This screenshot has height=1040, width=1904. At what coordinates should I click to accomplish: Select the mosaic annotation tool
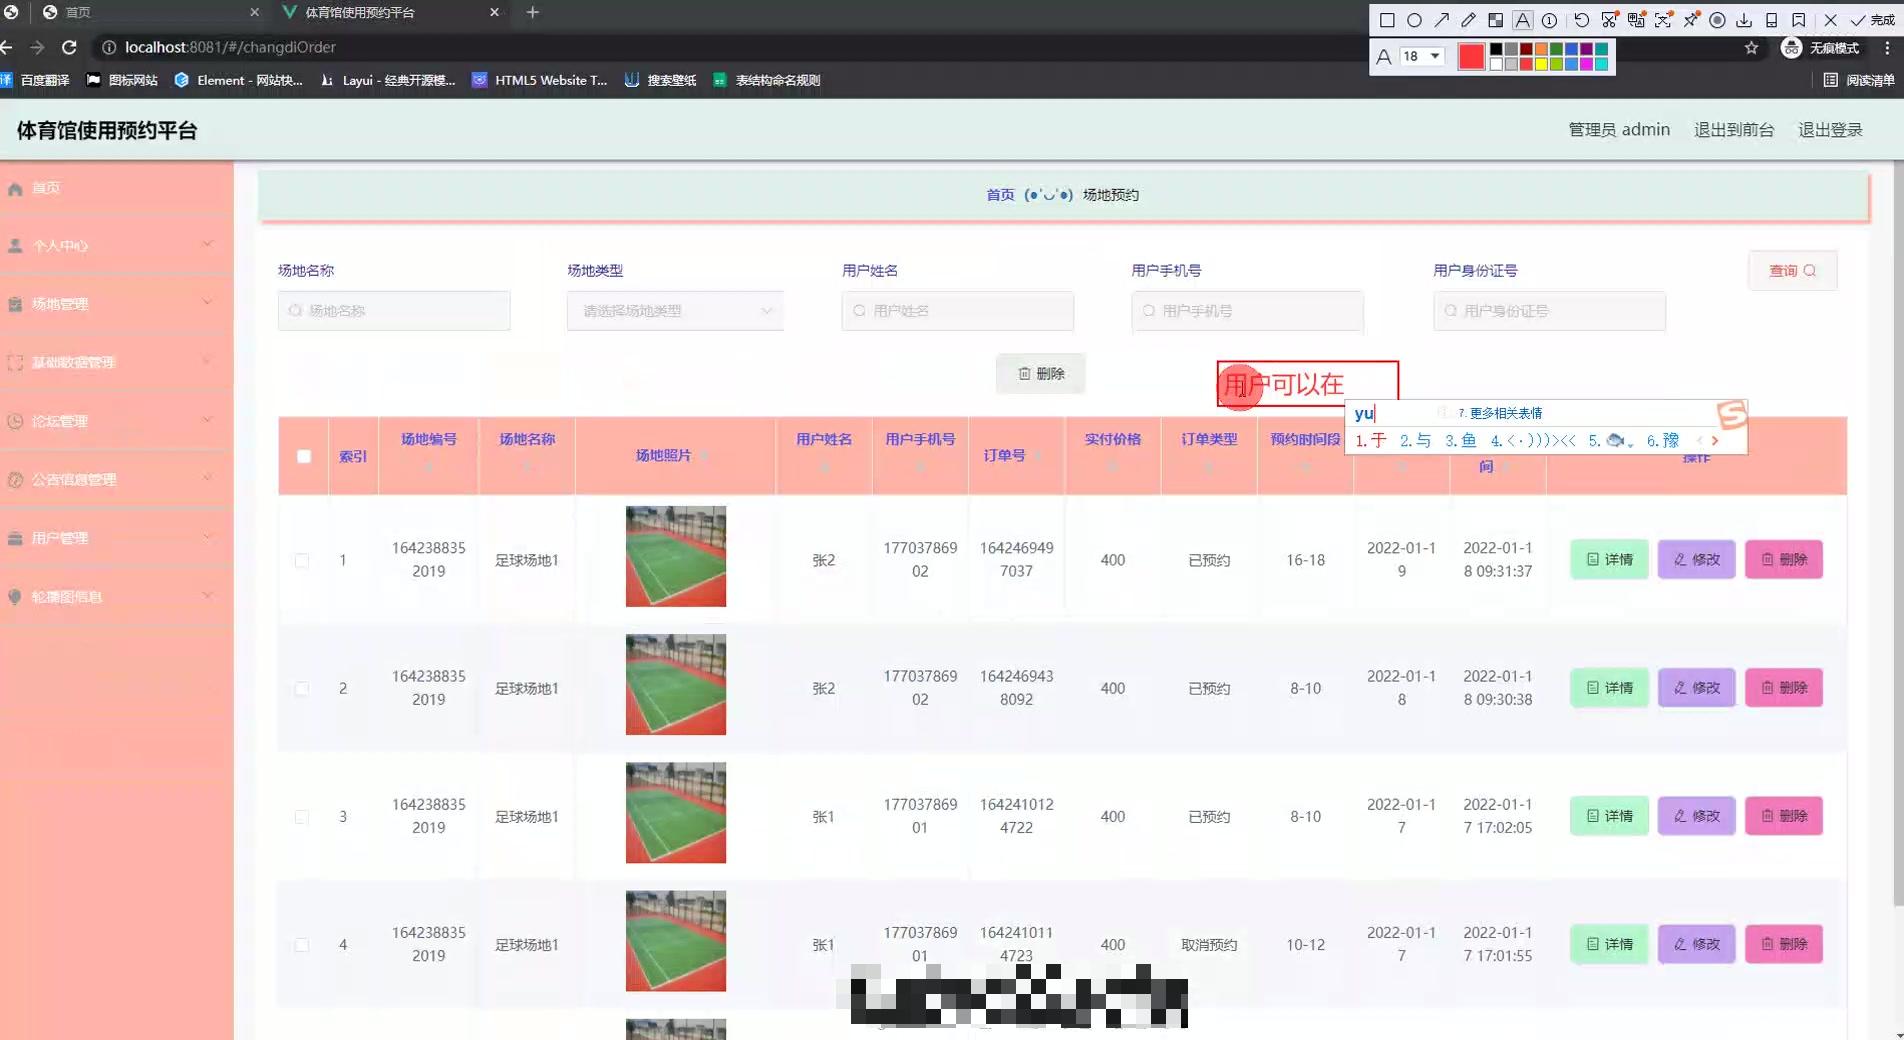pos(1496,19)
